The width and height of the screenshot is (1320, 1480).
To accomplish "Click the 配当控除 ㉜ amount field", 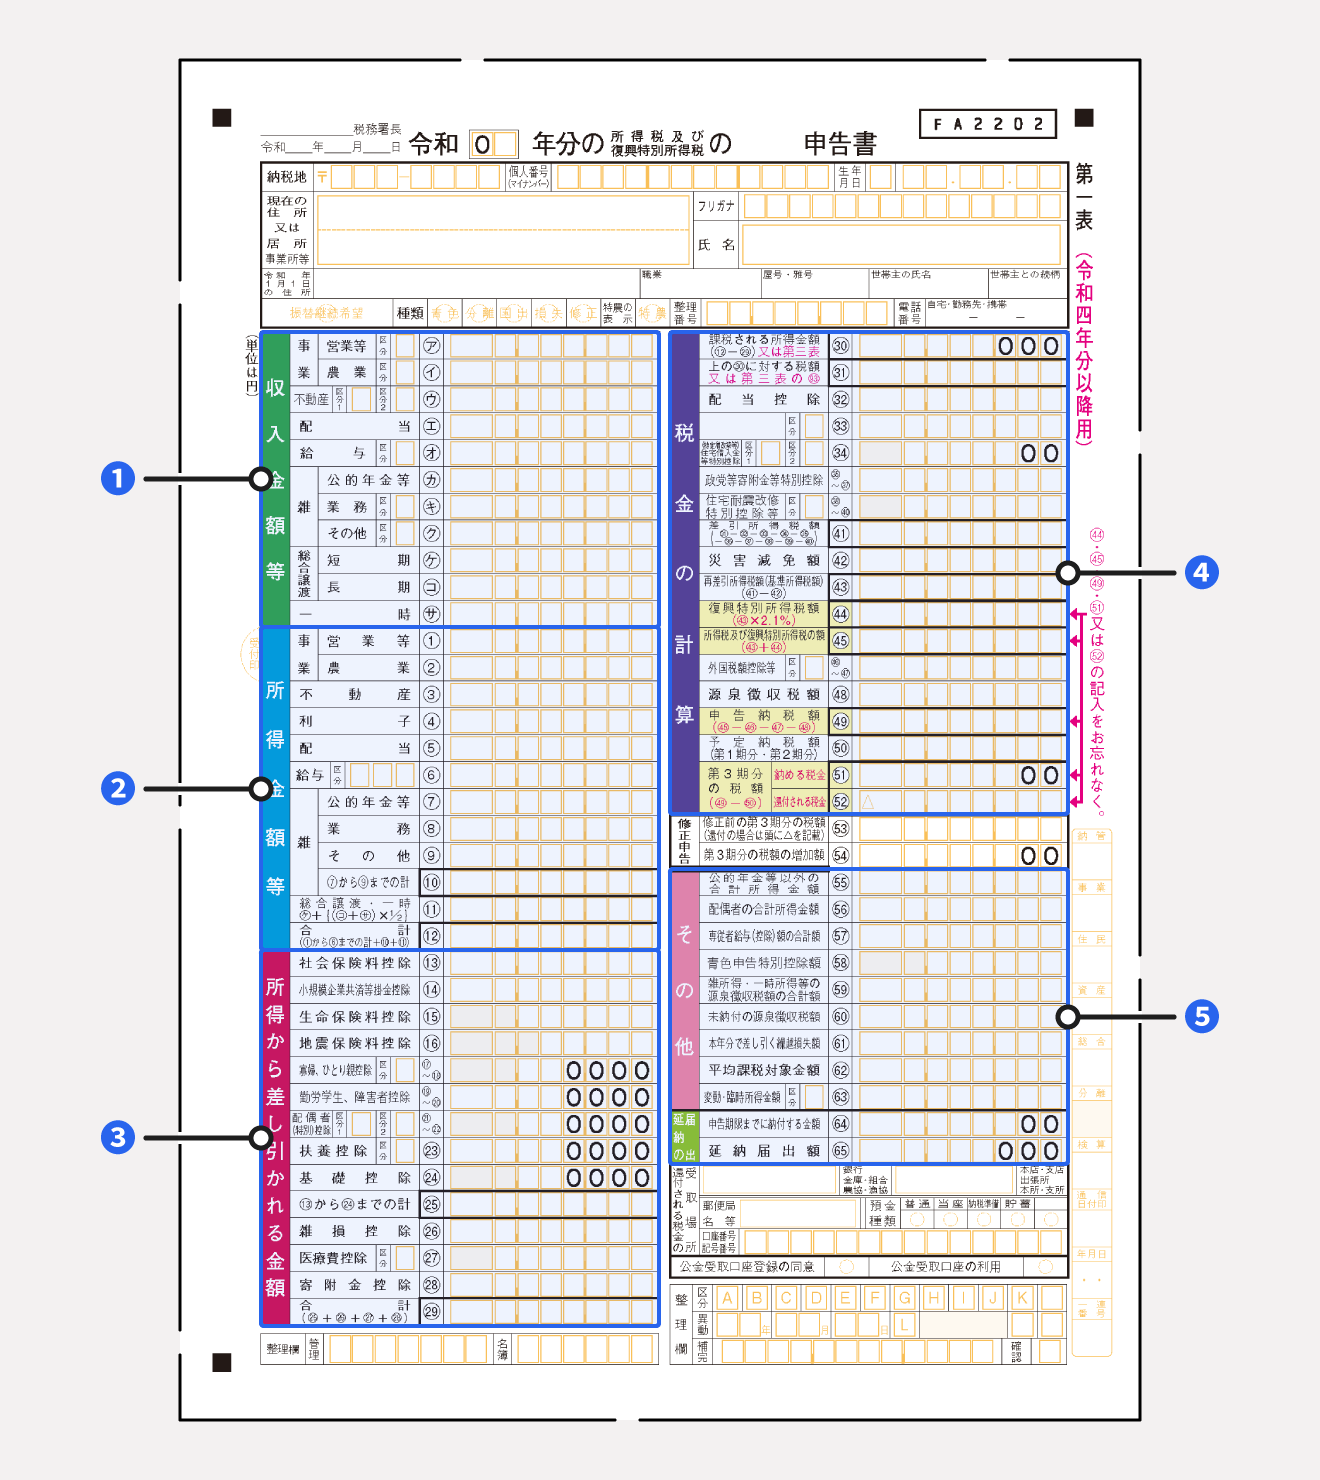I will click(962, 399).
